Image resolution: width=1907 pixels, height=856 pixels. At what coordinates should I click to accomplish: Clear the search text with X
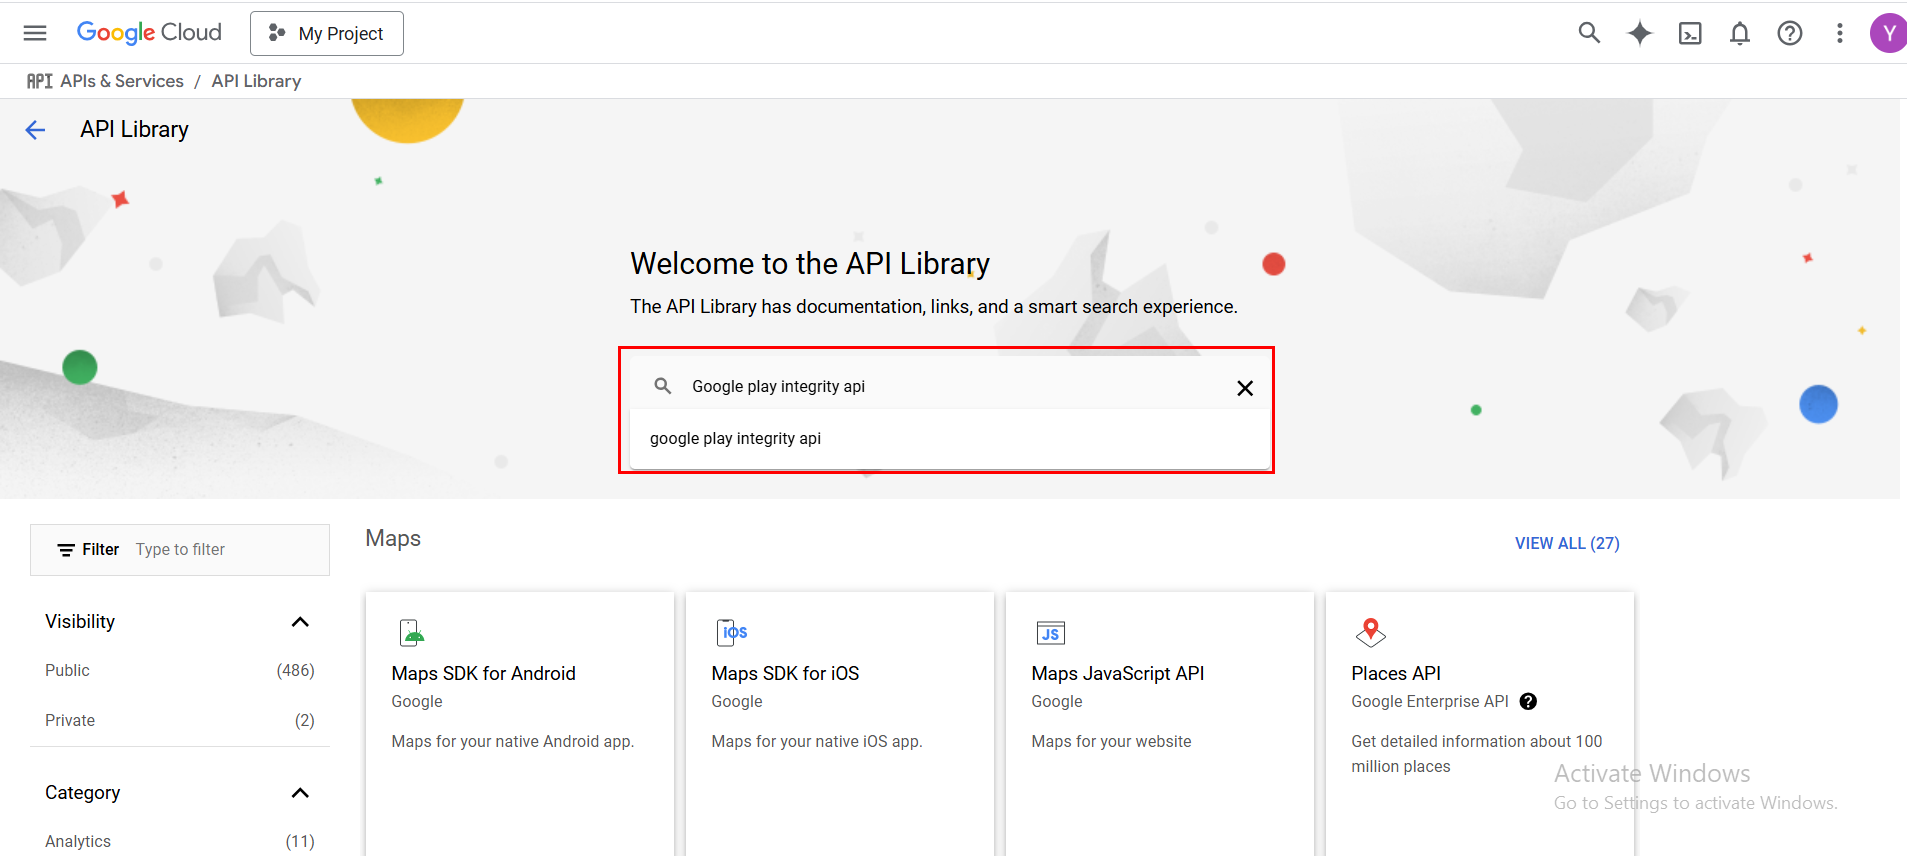[1244, 388]
